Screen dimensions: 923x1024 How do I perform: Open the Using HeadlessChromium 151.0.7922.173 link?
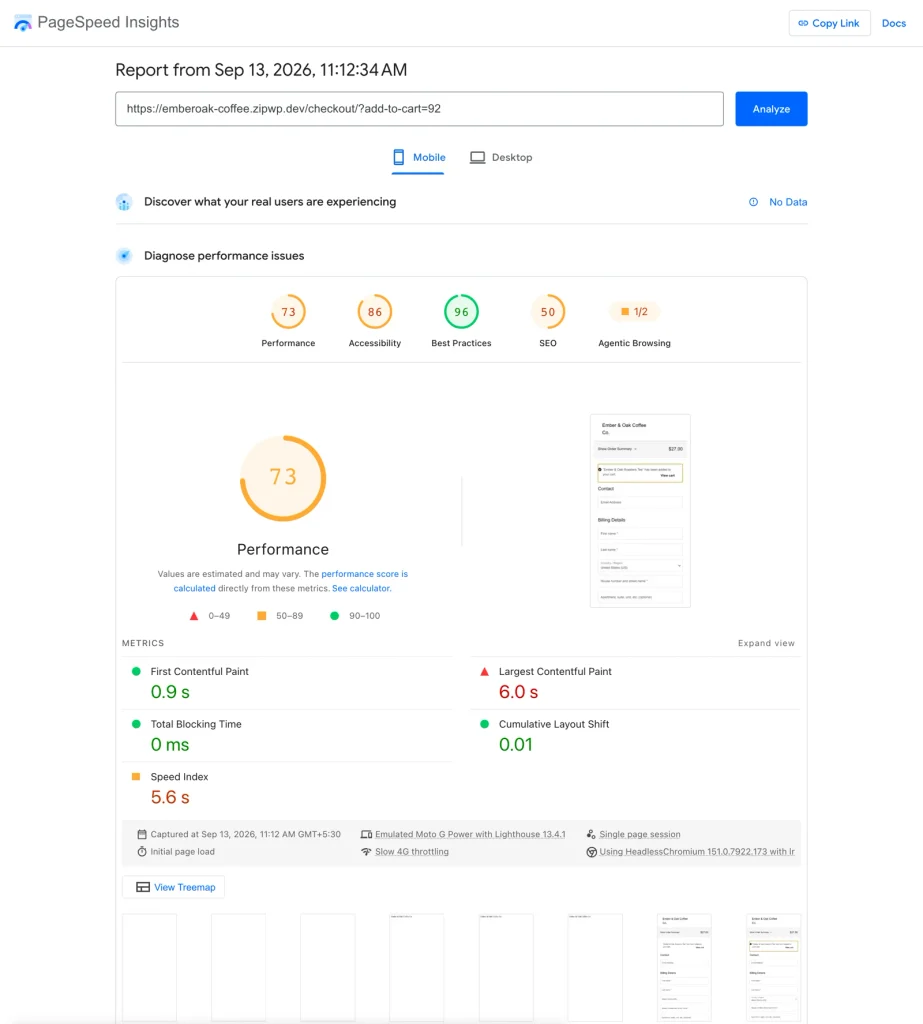pos(697,852)
